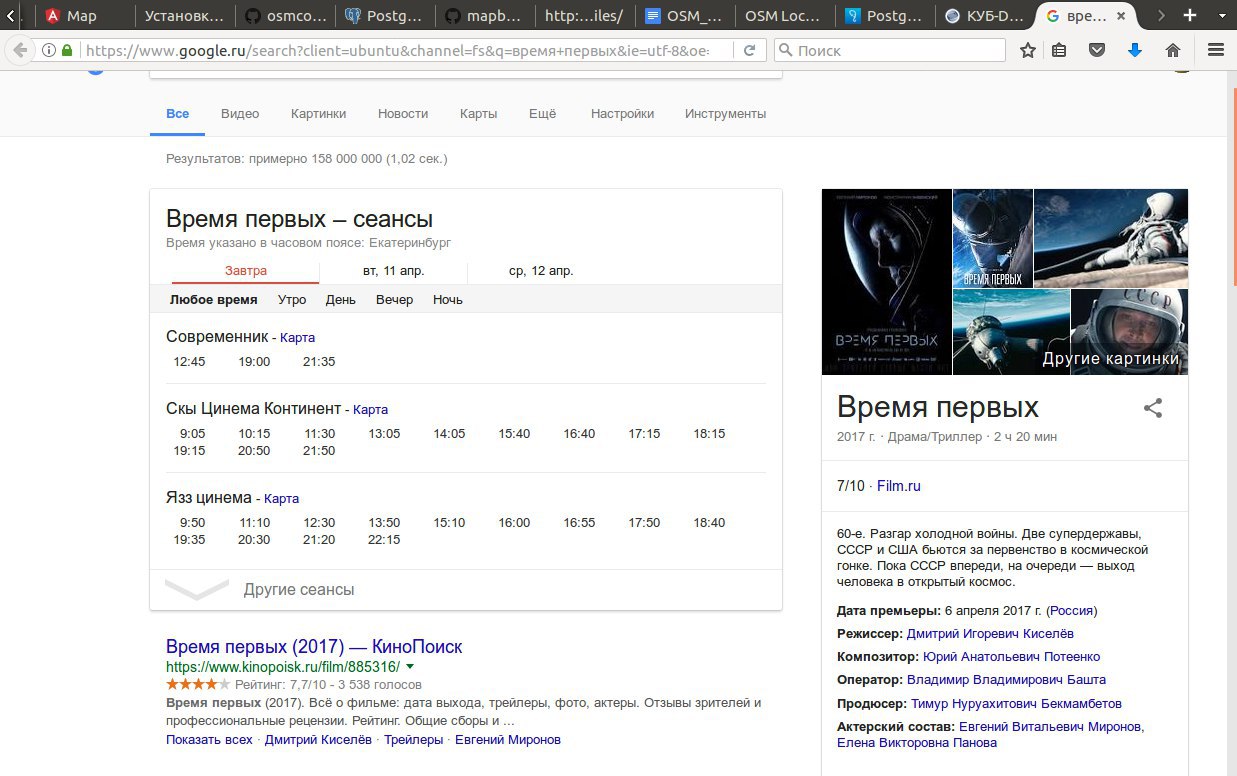Open the Новости search results tab
The width and height of the screenshot is (1237, 776).
[403, 114]
